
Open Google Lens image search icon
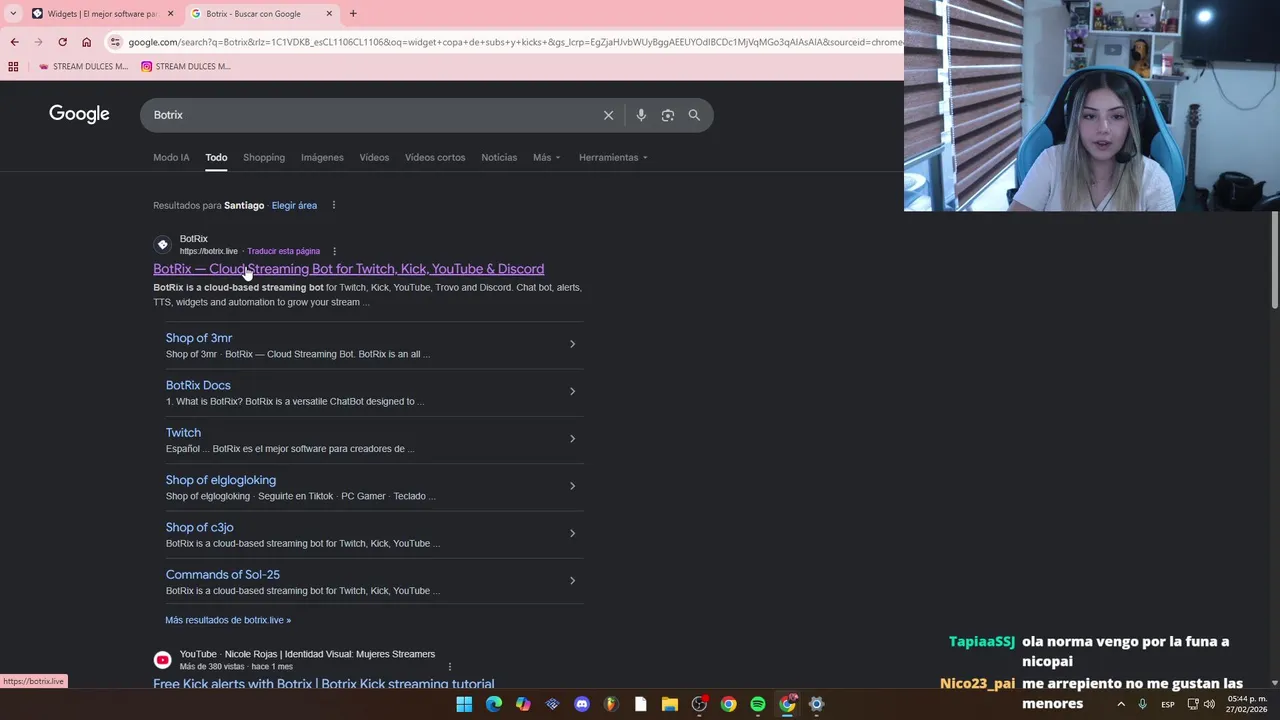click(x=668, y=115)
